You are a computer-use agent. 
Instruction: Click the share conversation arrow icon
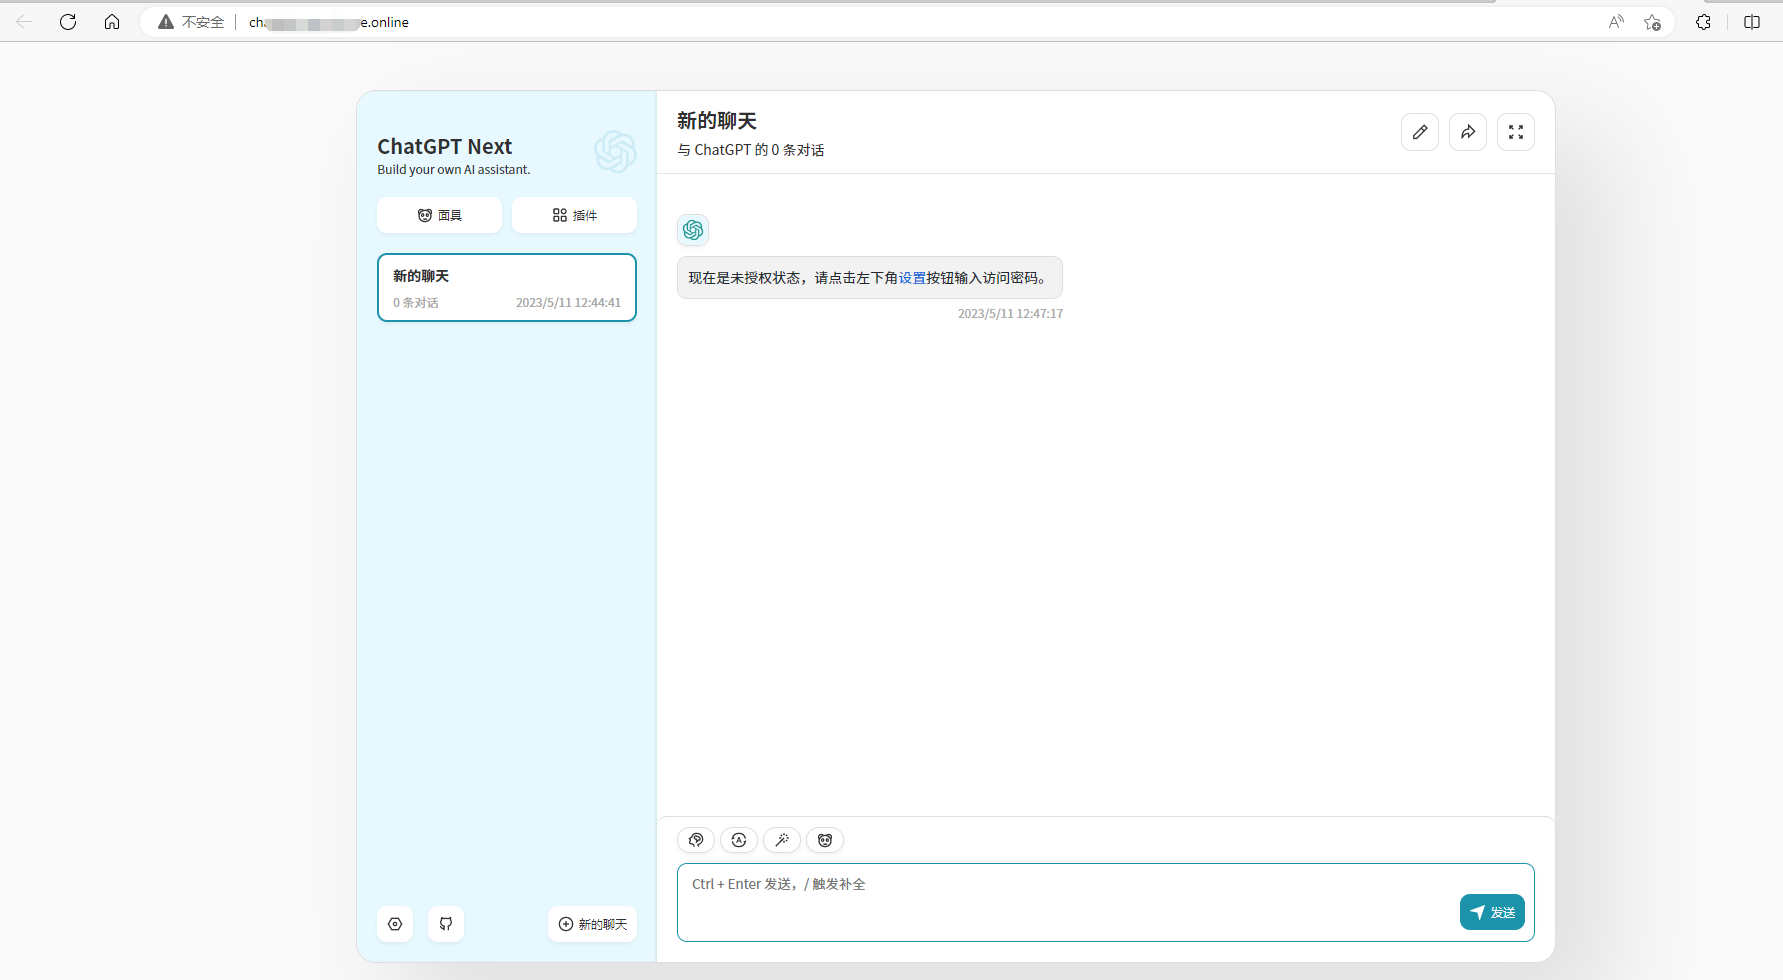1468,132
